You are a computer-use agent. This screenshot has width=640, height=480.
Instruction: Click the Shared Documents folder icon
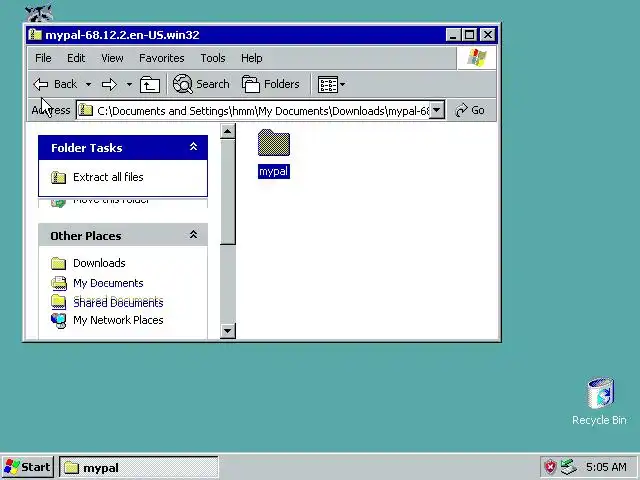click(x=58, y=302)
